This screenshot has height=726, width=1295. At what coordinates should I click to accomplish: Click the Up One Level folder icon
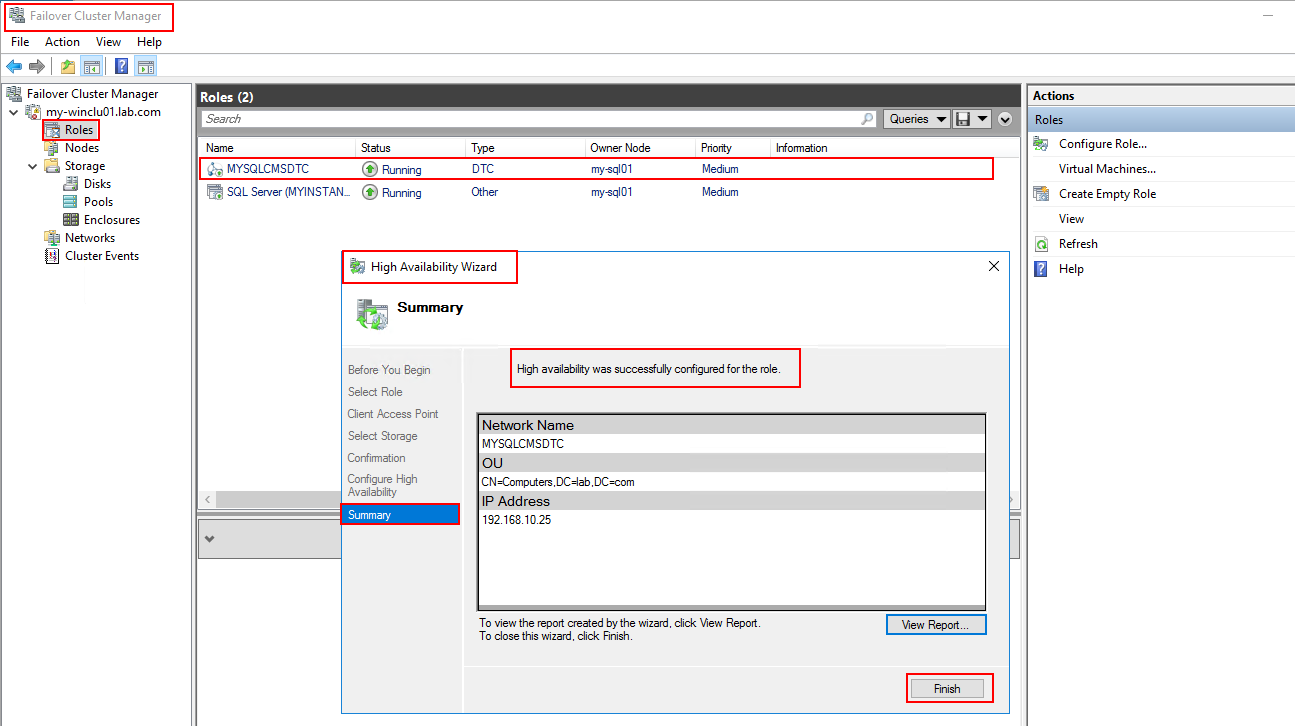(x=68, y=67)
